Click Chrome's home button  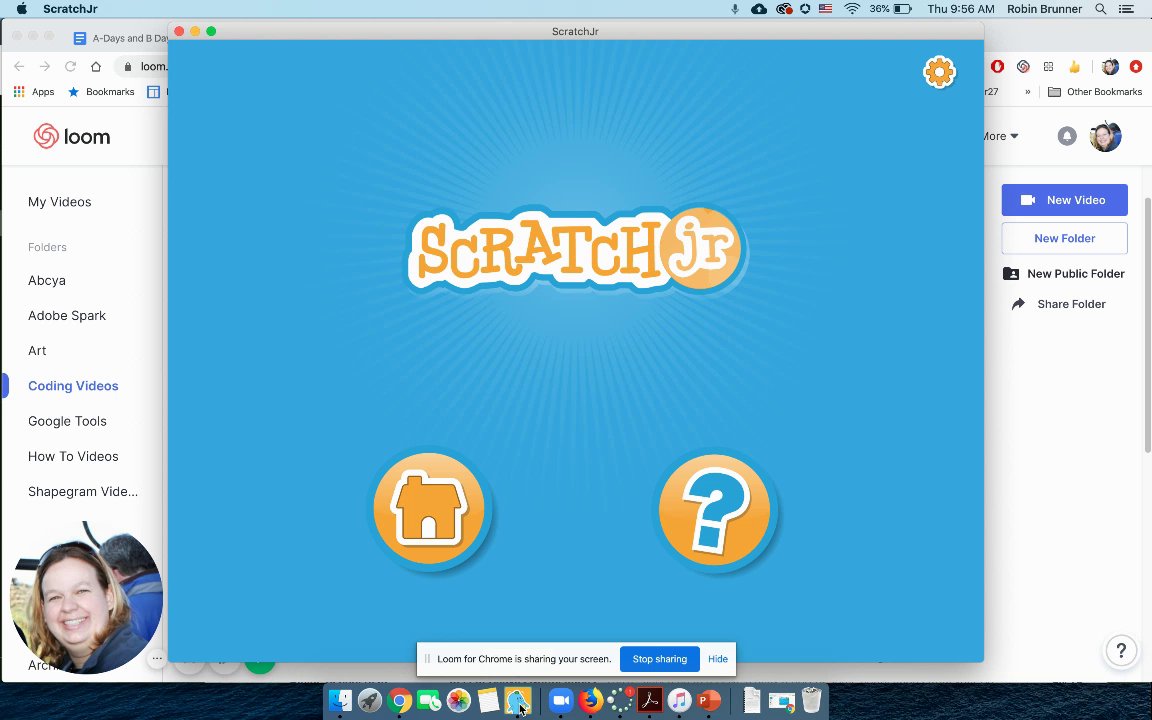[x=96, y=66]
